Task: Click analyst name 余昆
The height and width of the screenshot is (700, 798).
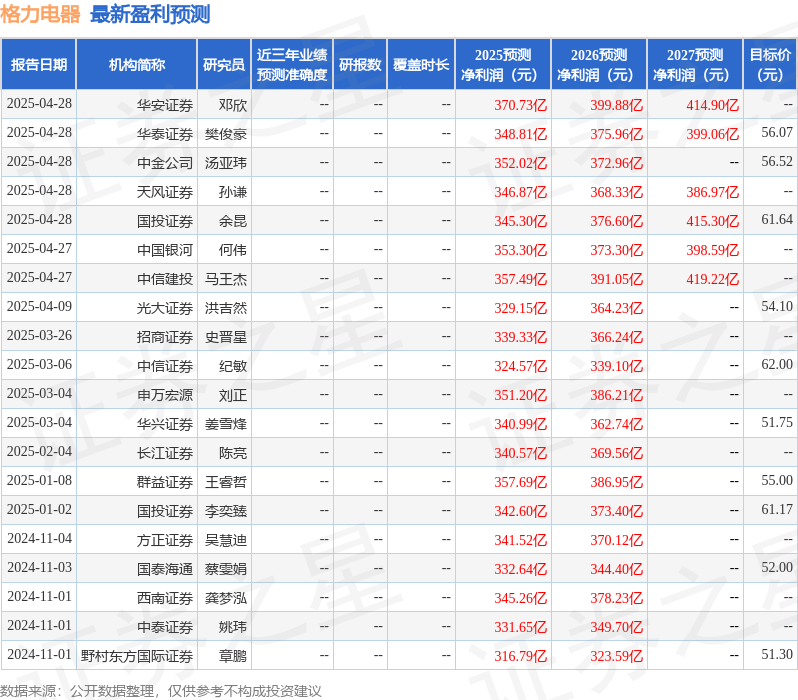Action: tap(233, 221)
